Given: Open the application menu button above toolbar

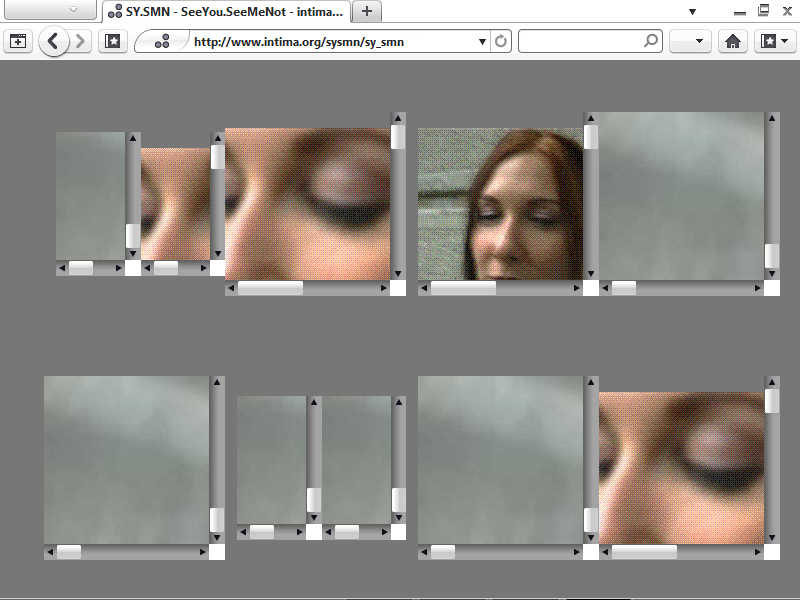Looking at the screenshot, I should pos(48,9).
